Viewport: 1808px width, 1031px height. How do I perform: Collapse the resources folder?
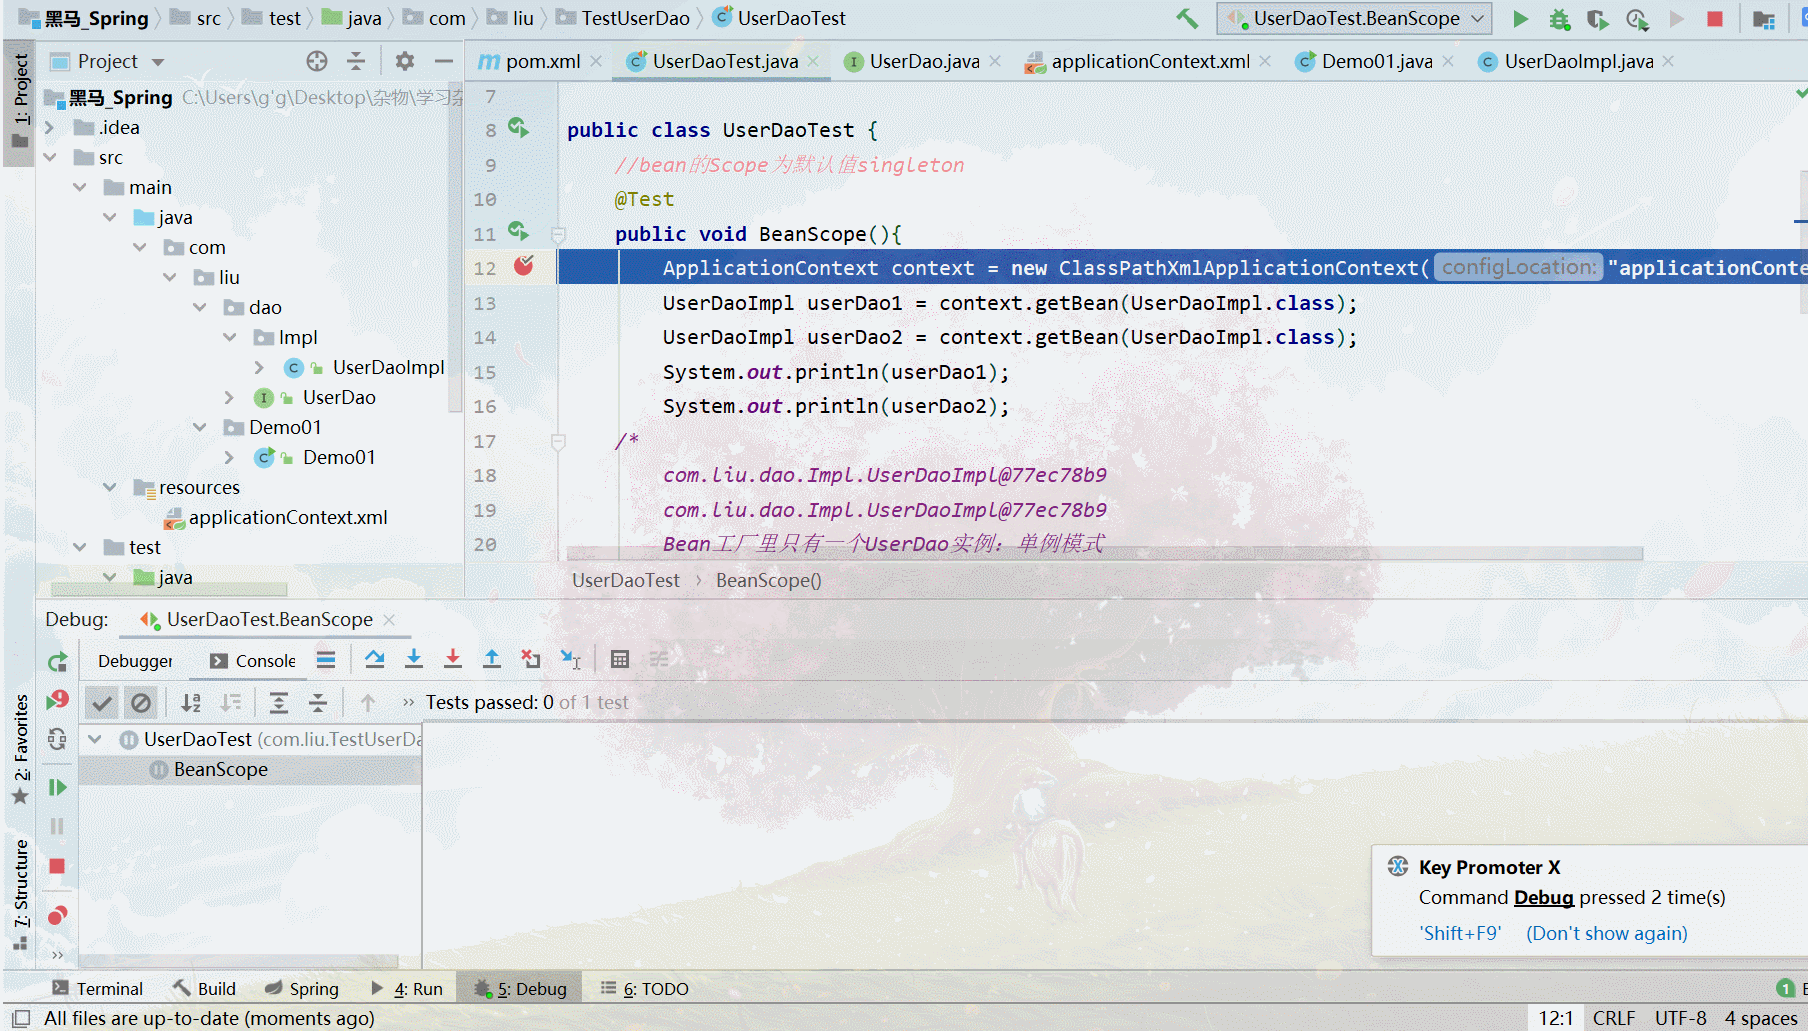coord(109,487)
